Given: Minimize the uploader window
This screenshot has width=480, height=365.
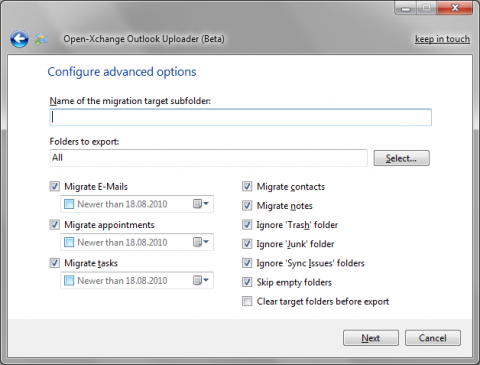Looking at the screenshot, I should [406, 8].
